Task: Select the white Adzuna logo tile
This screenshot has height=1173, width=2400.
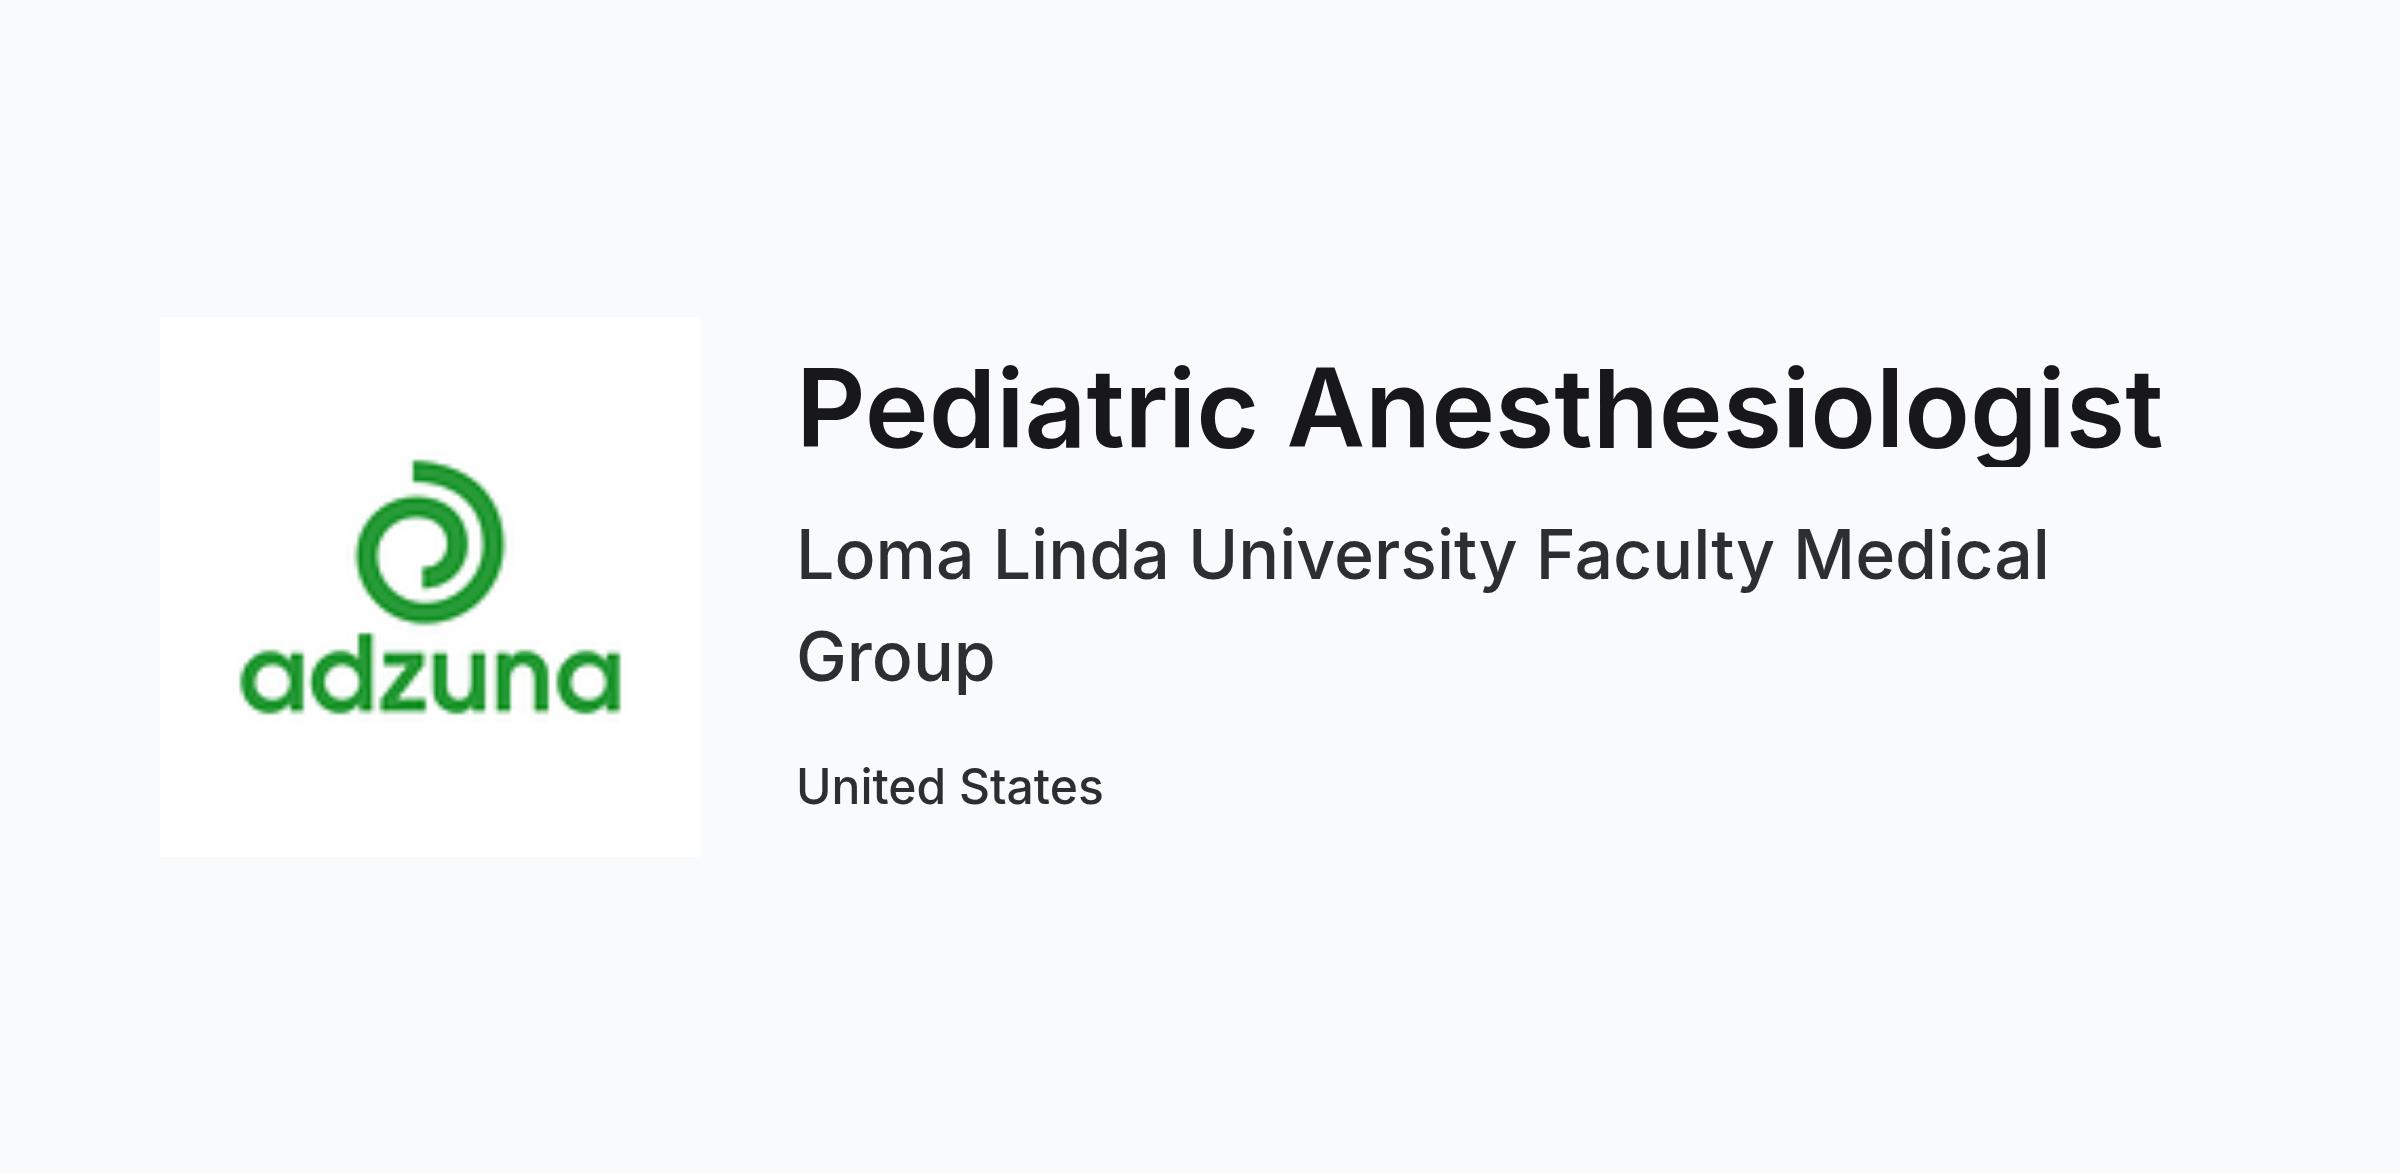Action: click(x=430, y=587)
